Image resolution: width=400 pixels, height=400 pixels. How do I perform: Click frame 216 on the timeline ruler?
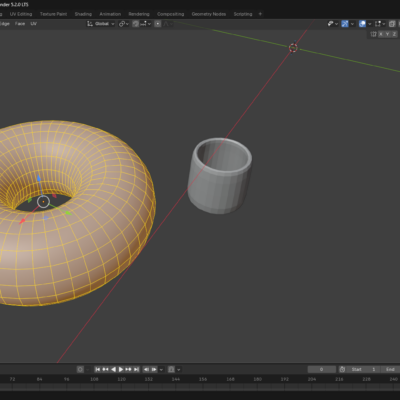(339, 379)
